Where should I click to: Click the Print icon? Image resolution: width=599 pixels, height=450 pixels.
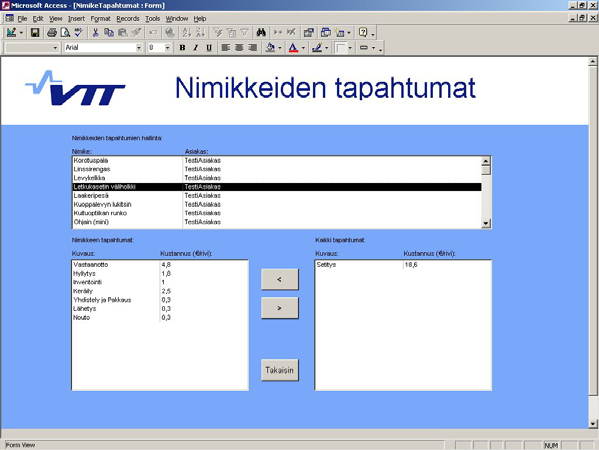(x=52, y=33)
